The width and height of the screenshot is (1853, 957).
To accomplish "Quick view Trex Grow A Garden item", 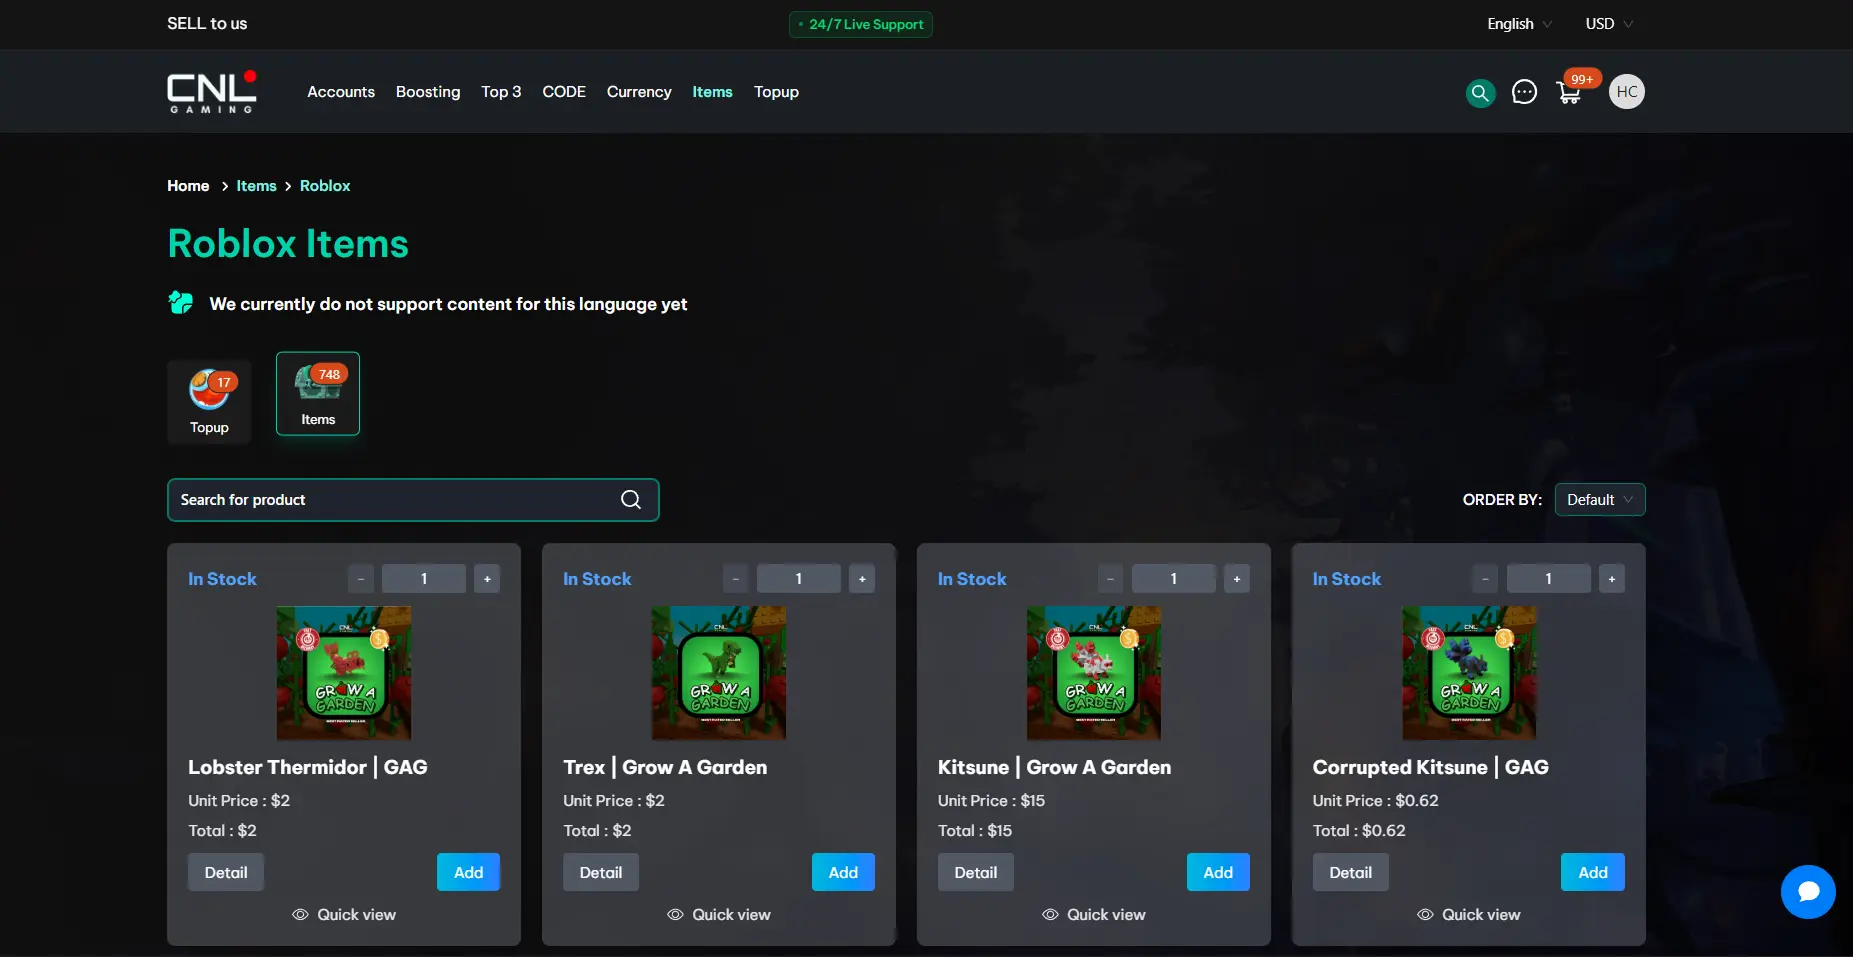I will (719, 915).
